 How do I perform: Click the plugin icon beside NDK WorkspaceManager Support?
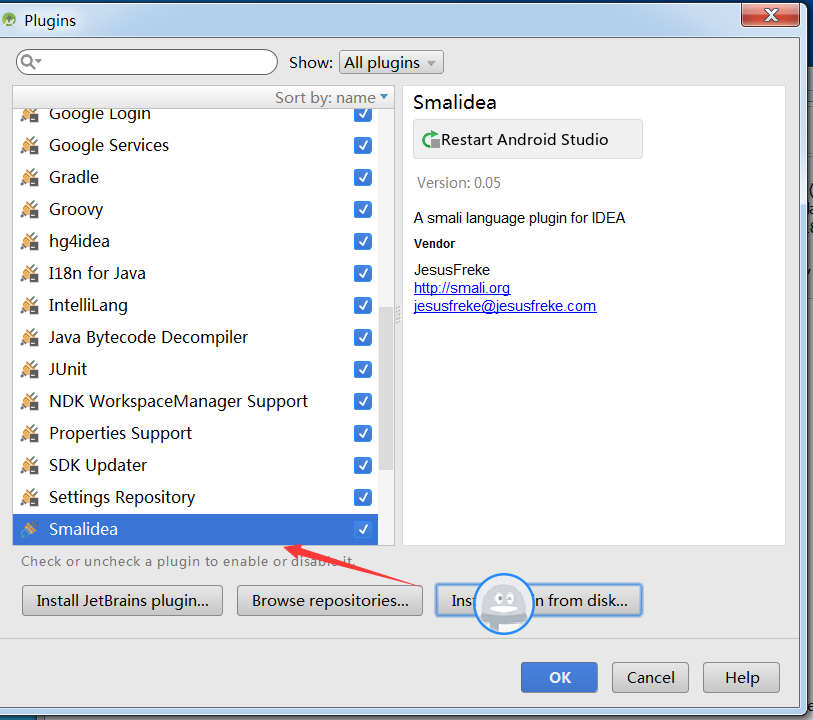[30, 402]
